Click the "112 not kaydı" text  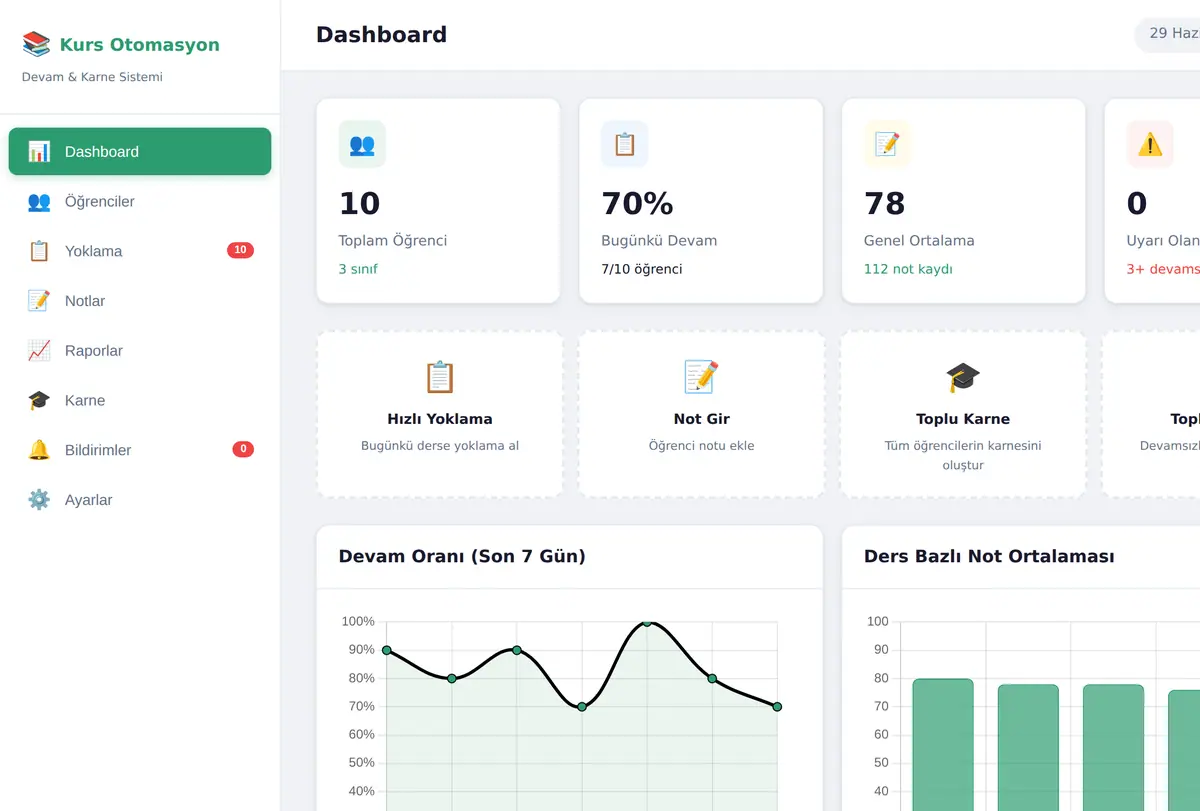click(908, 269)
